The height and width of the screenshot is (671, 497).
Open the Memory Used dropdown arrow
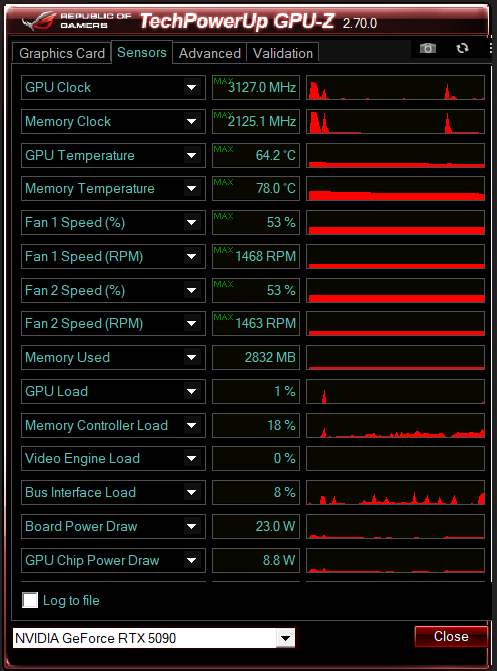pyautogui.click(x=191, y=357)
